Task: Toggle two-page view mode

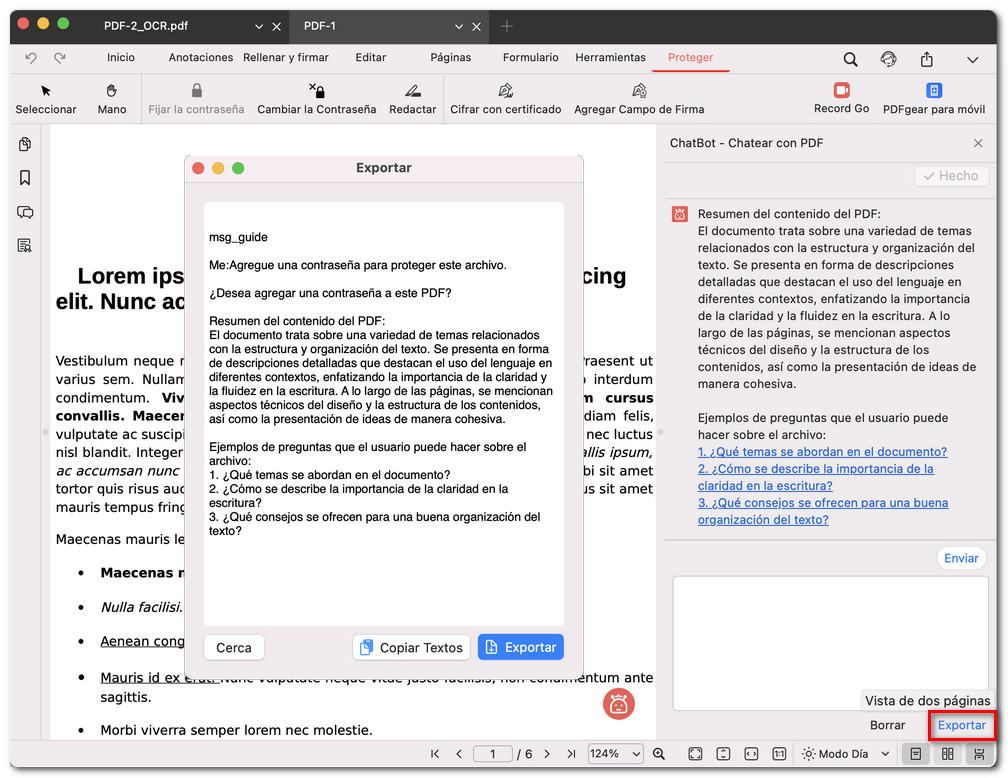Action: [947, 754]
